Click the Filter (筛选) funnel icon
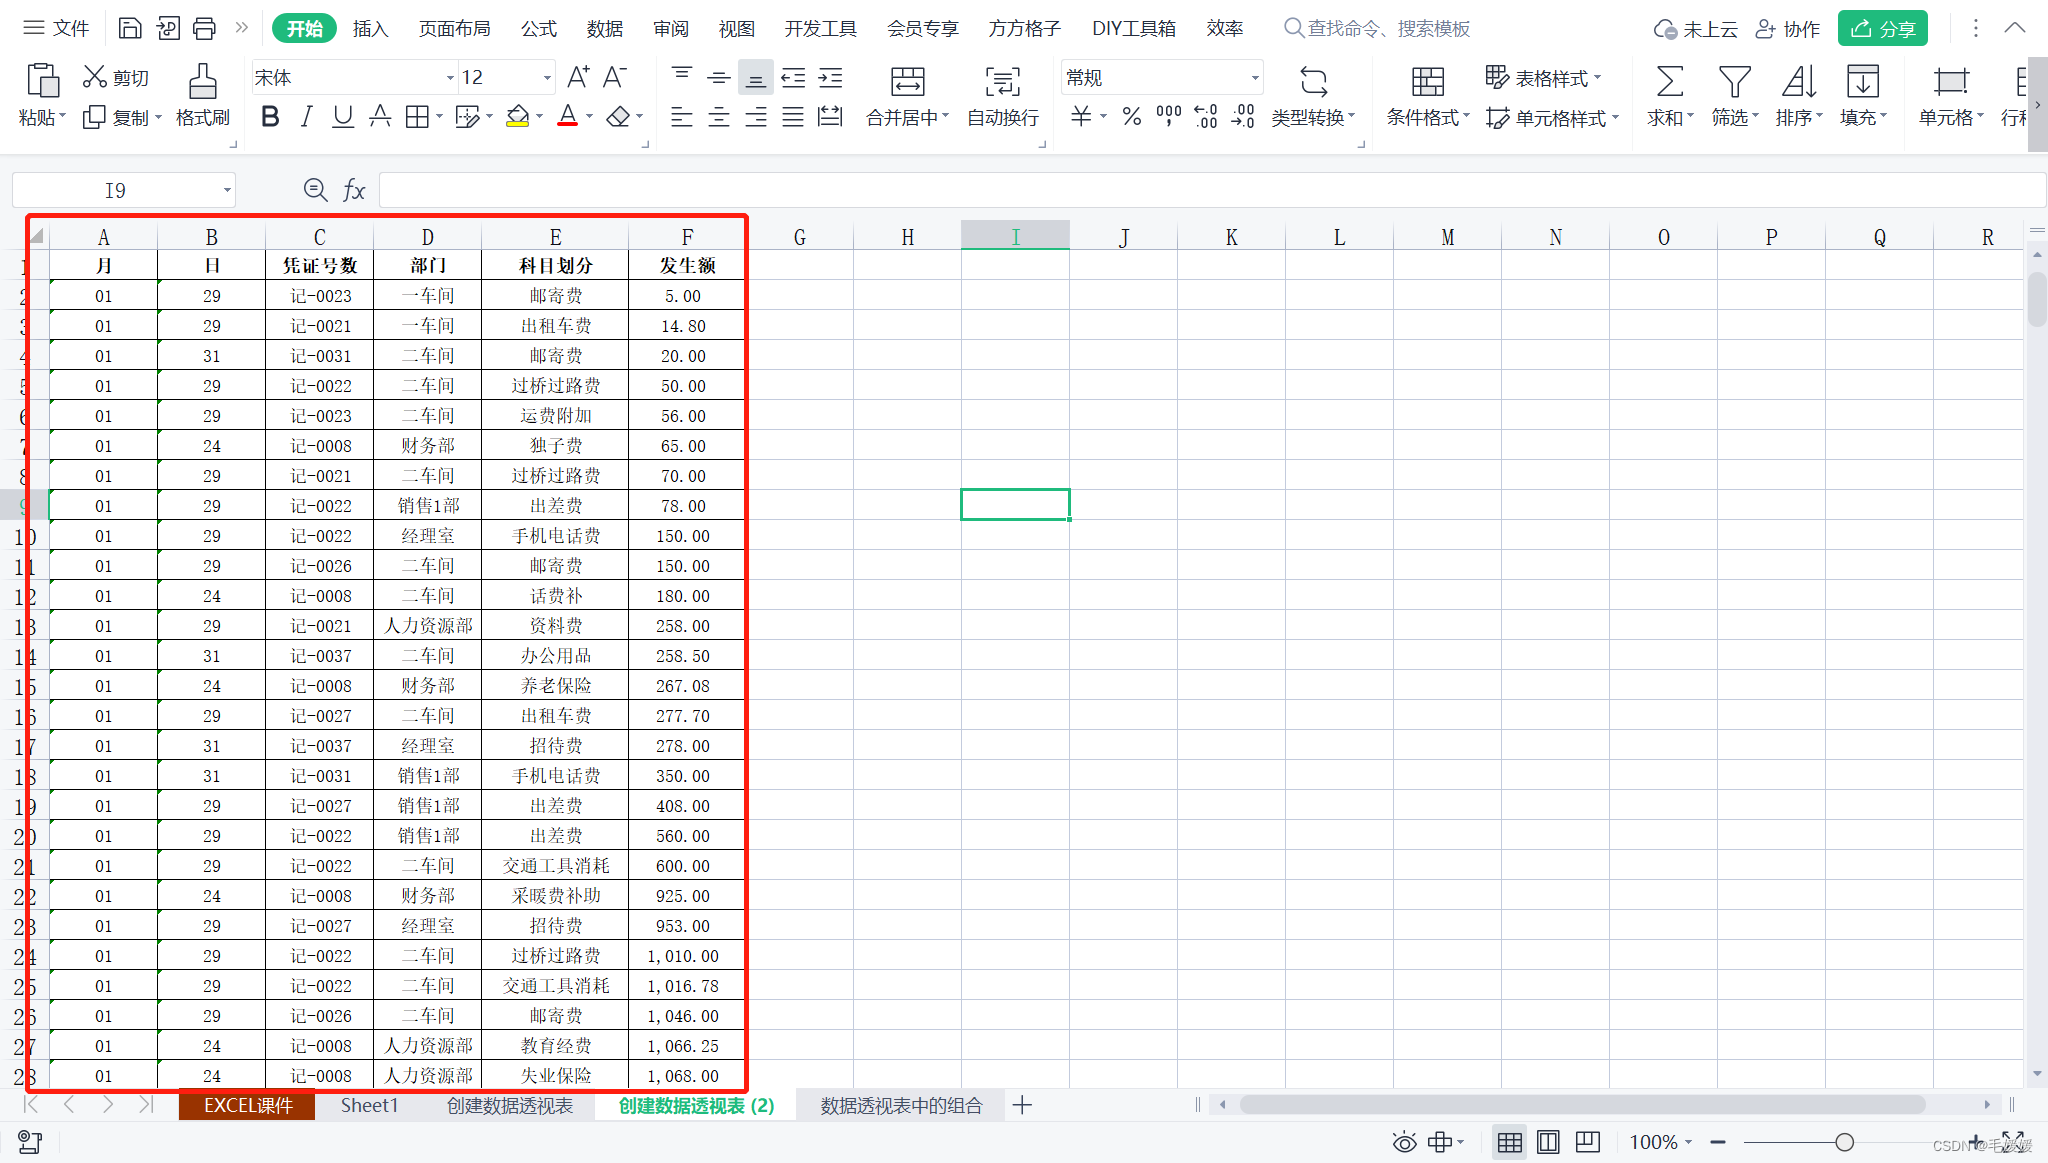 pos(1734,81)
